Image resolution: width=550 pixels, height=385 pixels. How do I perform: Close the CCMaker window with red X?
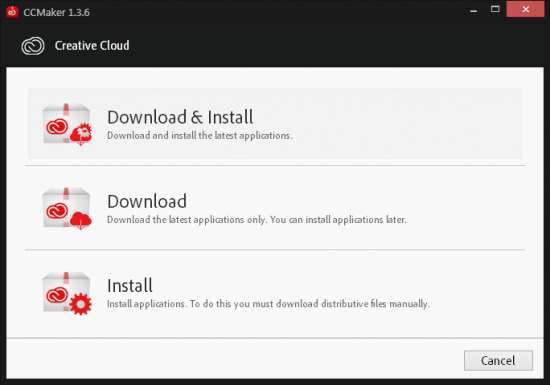[x=525, y=9]
